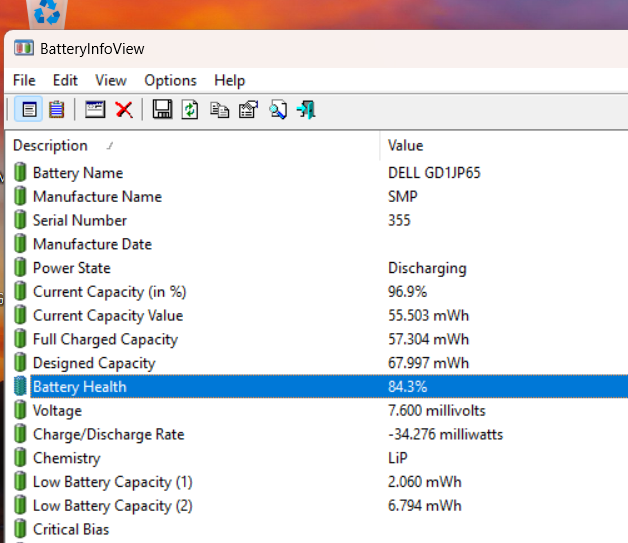
Task: Switch to the Show Battery Log view icon
Action: [x=56, y=109]
